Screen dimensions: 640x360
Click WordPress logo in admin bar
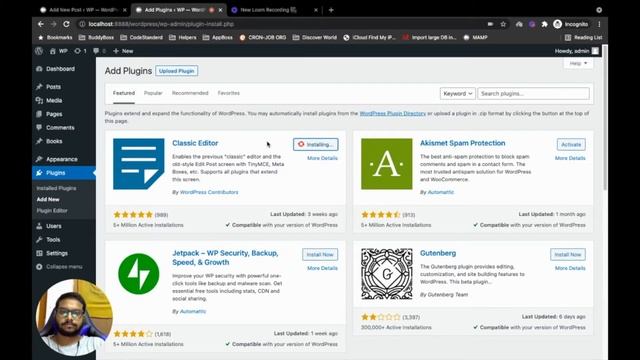39,51
